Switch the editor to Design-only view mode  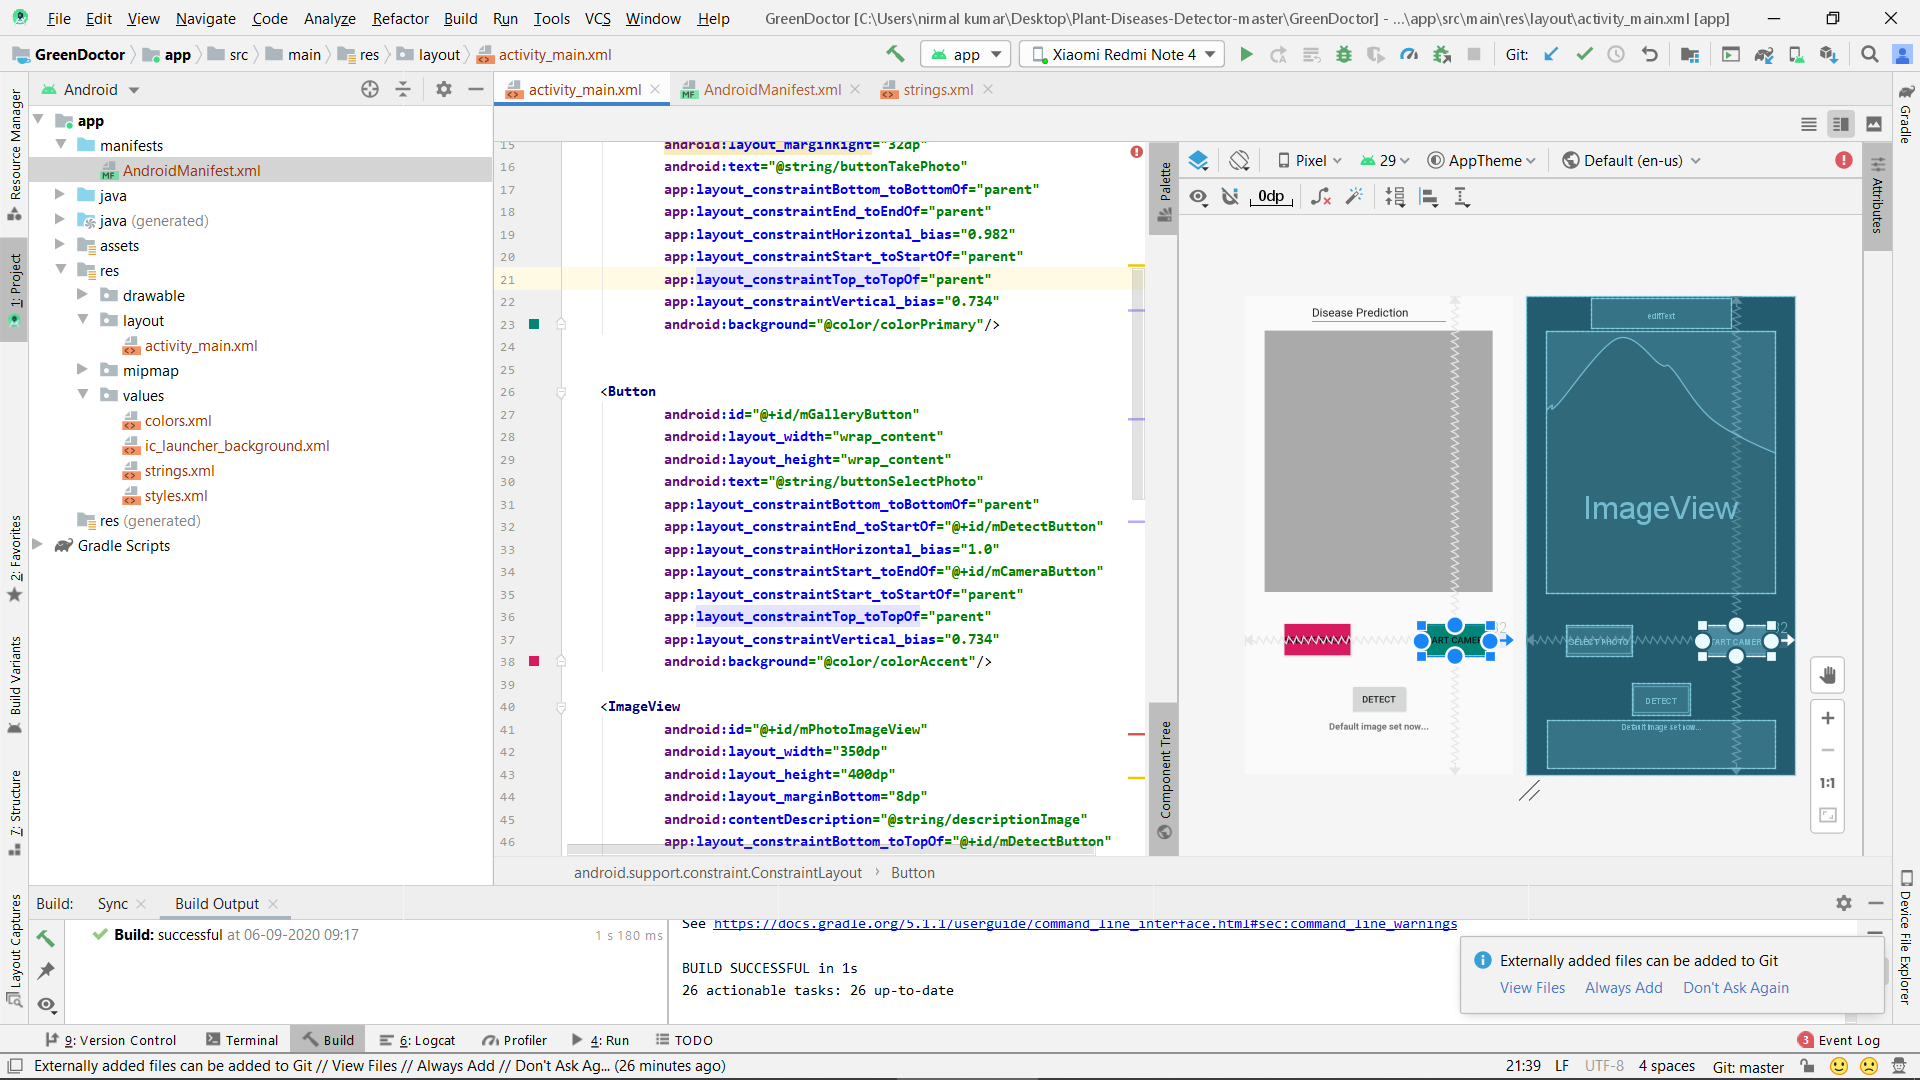coord(1874,124)
